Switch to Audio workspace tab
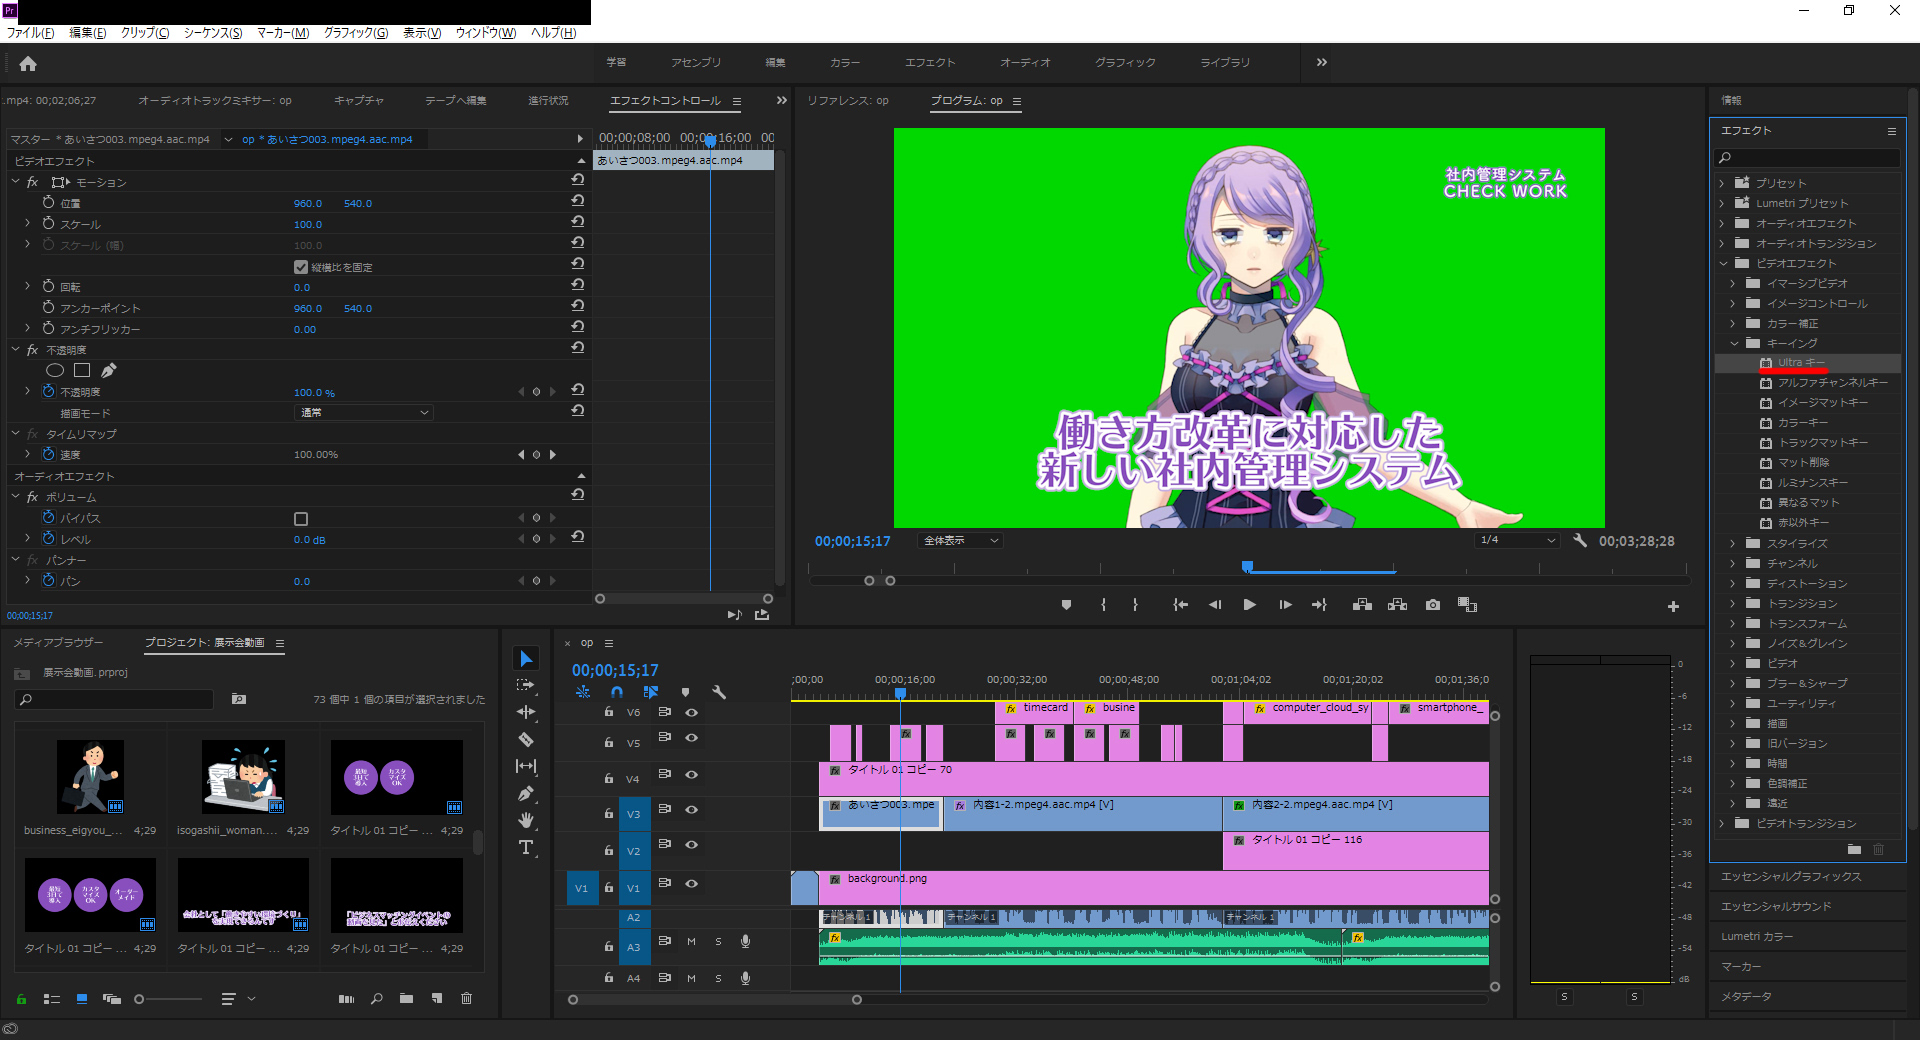1920x1040 pixels. 1025,62
